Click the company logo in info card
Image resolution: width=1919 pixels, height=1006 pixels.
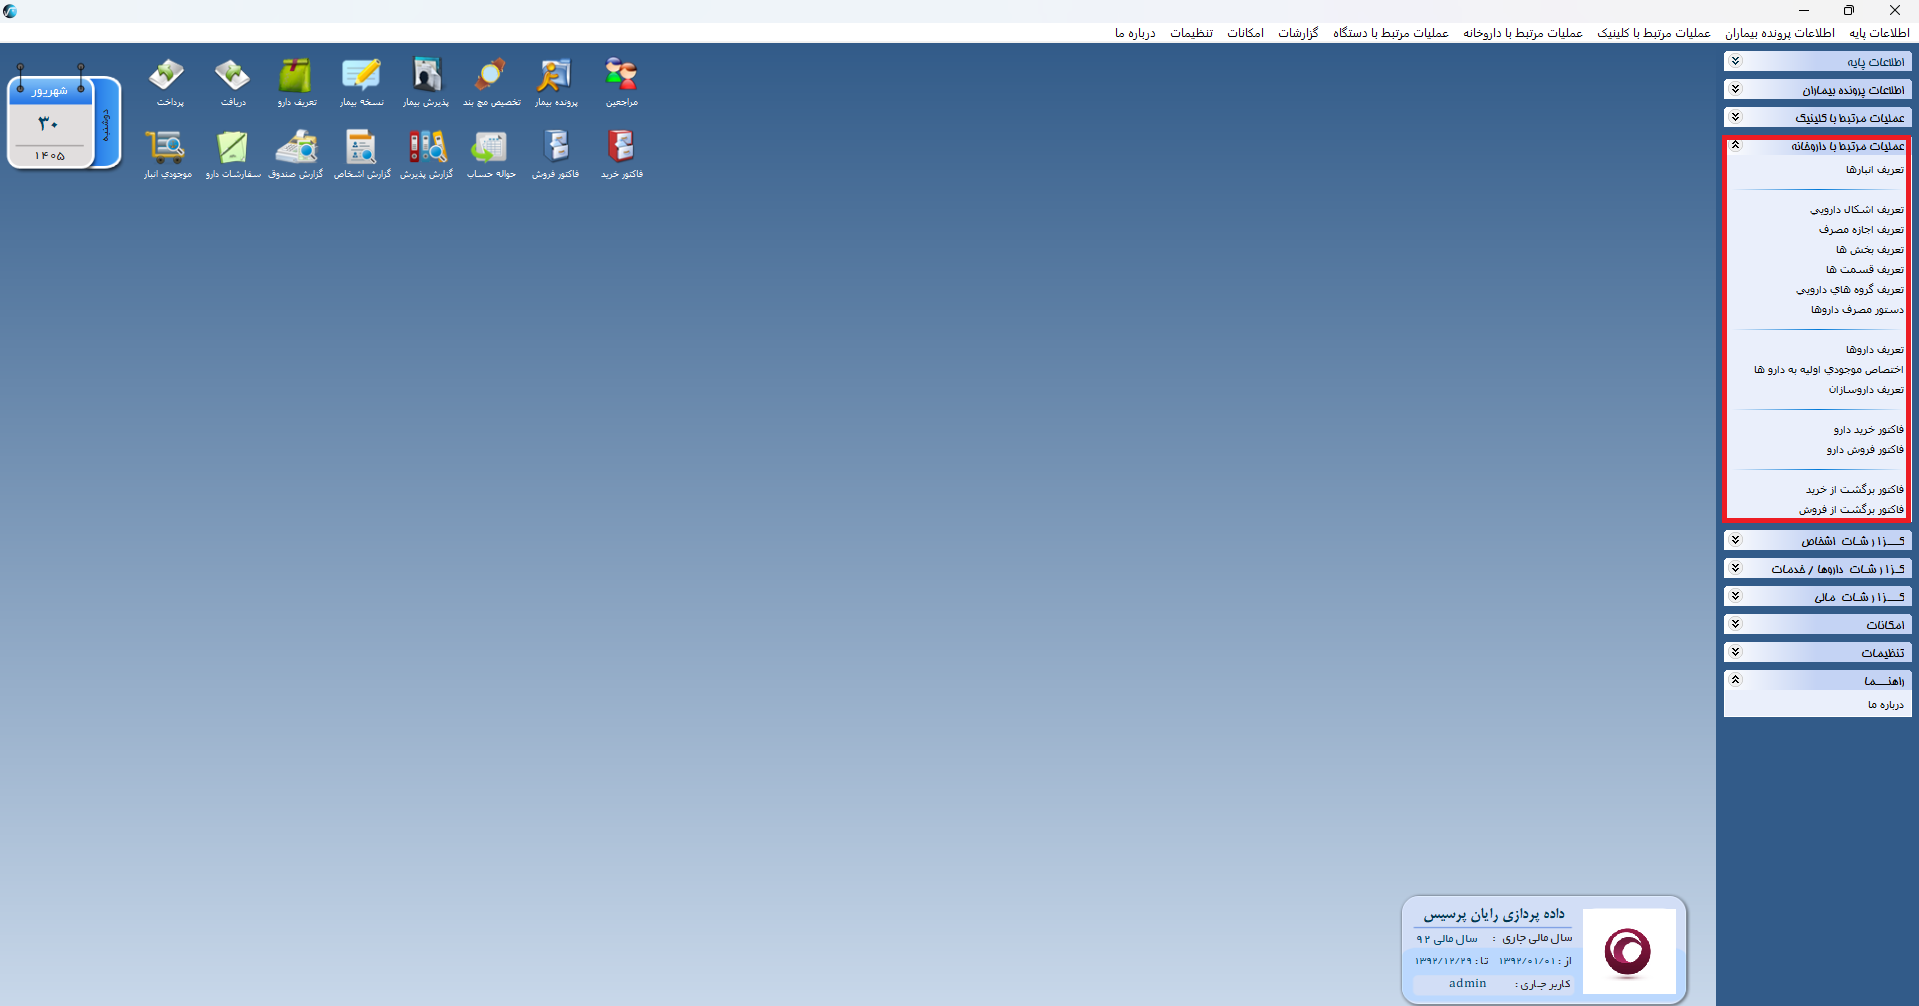[x=1628, y=951]
